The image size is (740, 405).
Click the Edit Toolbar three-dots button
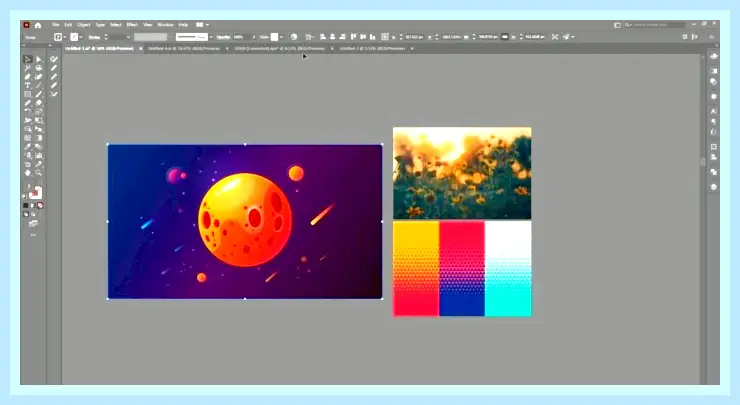click(33, 235)
